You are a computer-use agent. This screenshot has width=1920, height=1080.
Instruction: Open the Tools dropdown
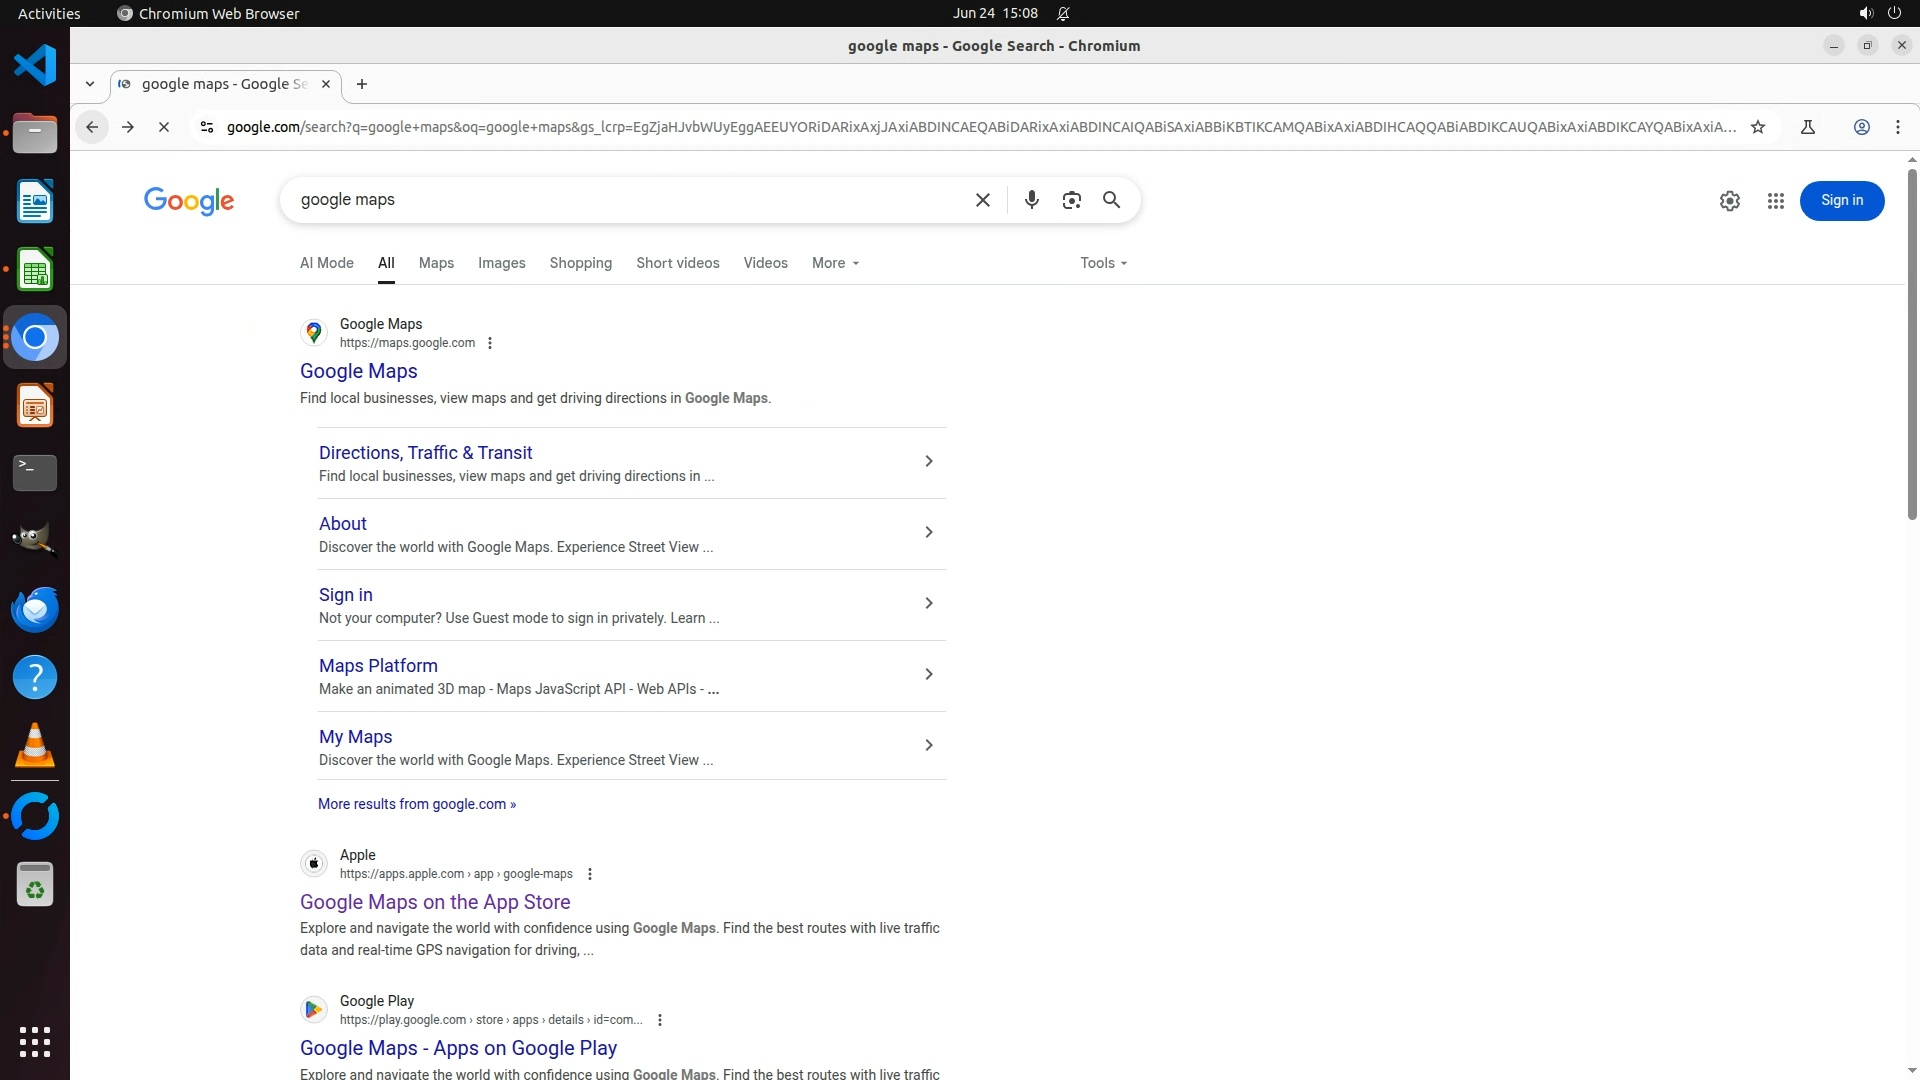point(1103,263)
